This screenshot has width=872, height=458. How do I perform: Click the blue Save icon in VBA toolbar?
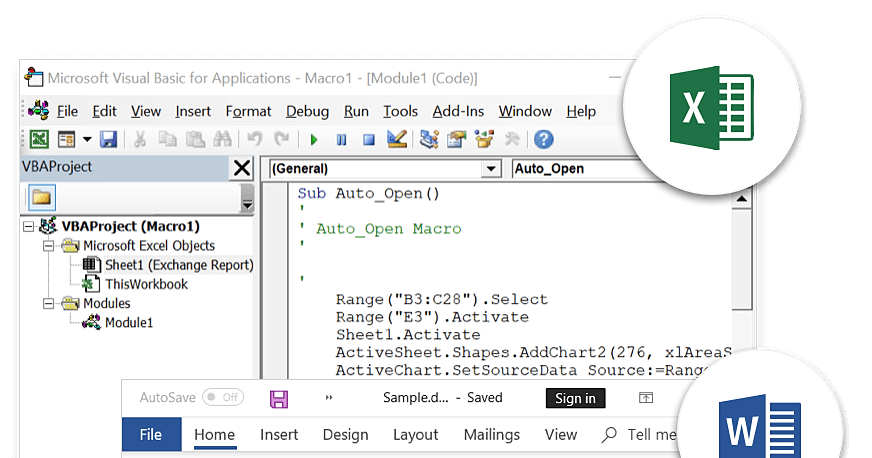pyautogui.click(x=108, y=139)
